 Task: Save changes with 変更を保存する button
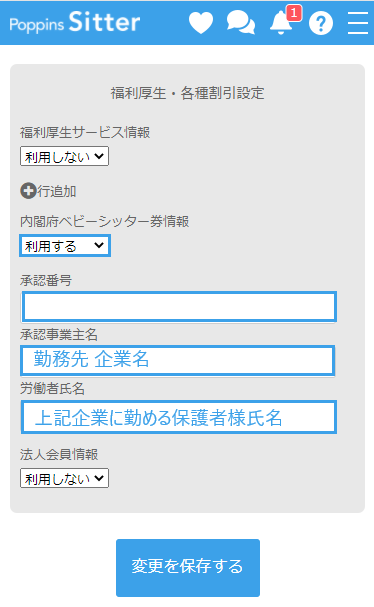[188, 568]
